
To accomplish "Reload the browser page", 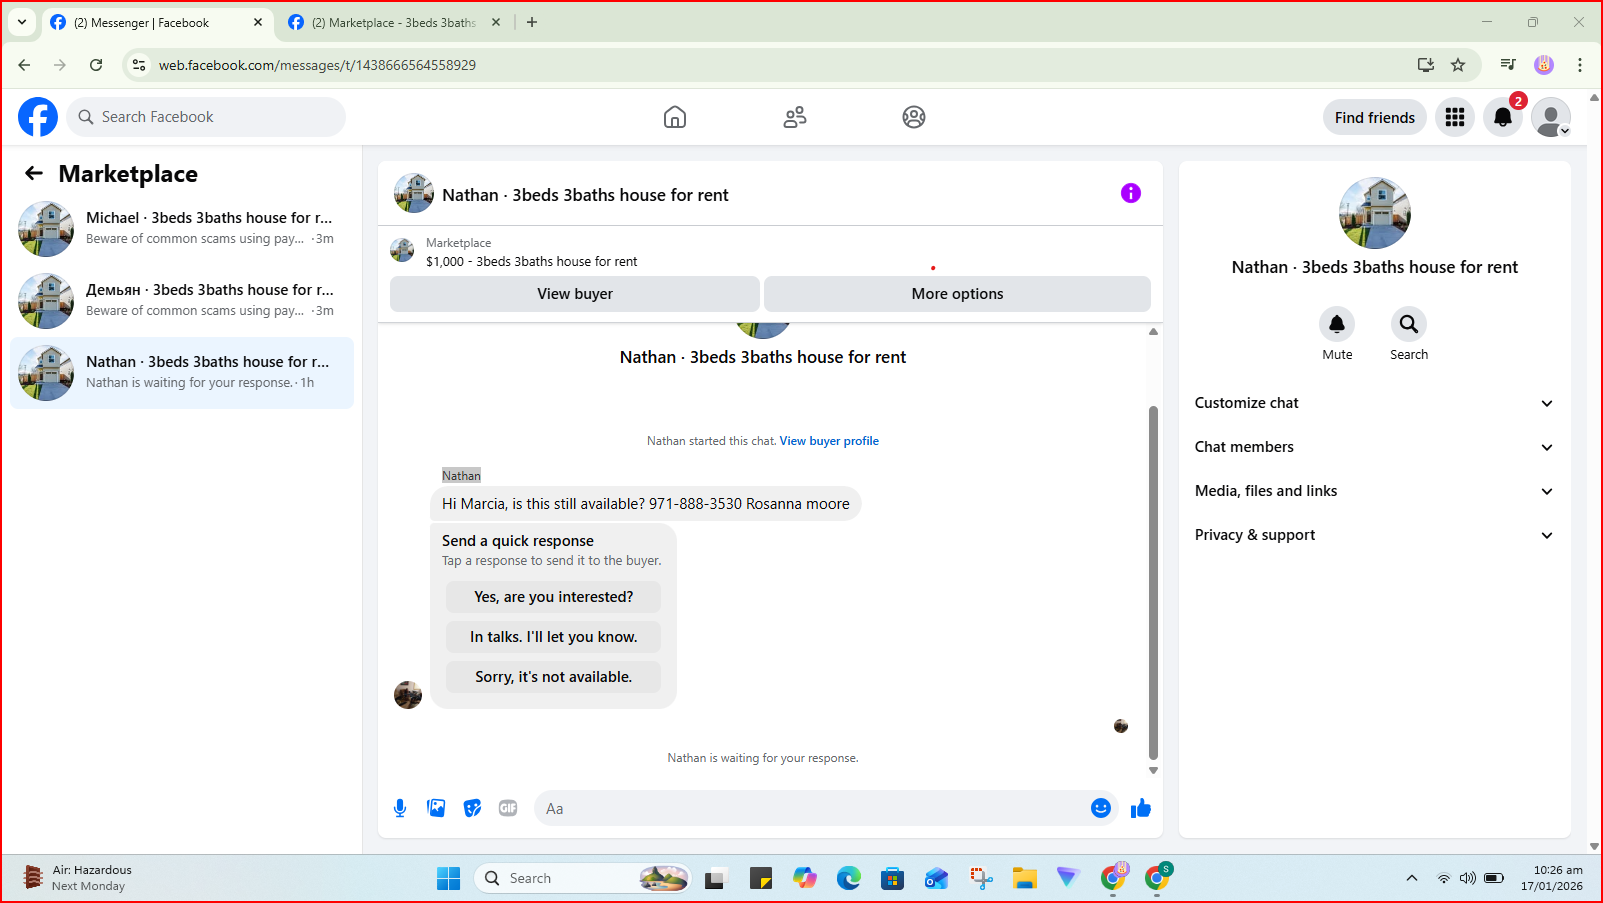I will [x=96, y=65].
